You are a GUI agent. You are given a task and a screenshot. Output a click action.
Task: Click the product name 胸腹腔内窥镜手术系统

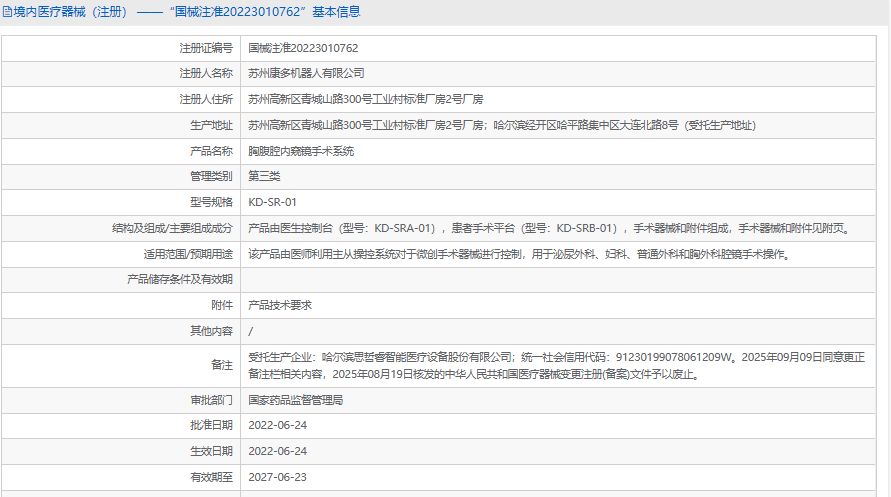click(x=301, y=151)
